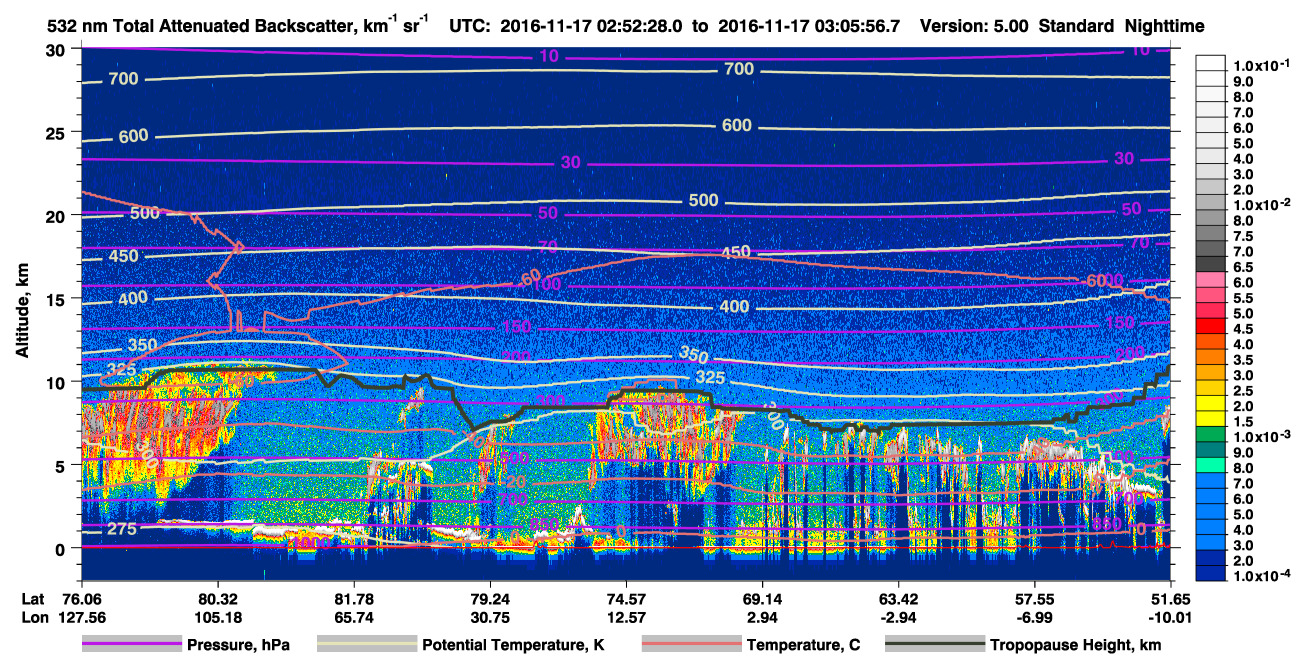The width and height of the screenshot is (1300, 667).
Task: Click the Tropopause Height, km legend label
Action: (x=1076, y=645)
